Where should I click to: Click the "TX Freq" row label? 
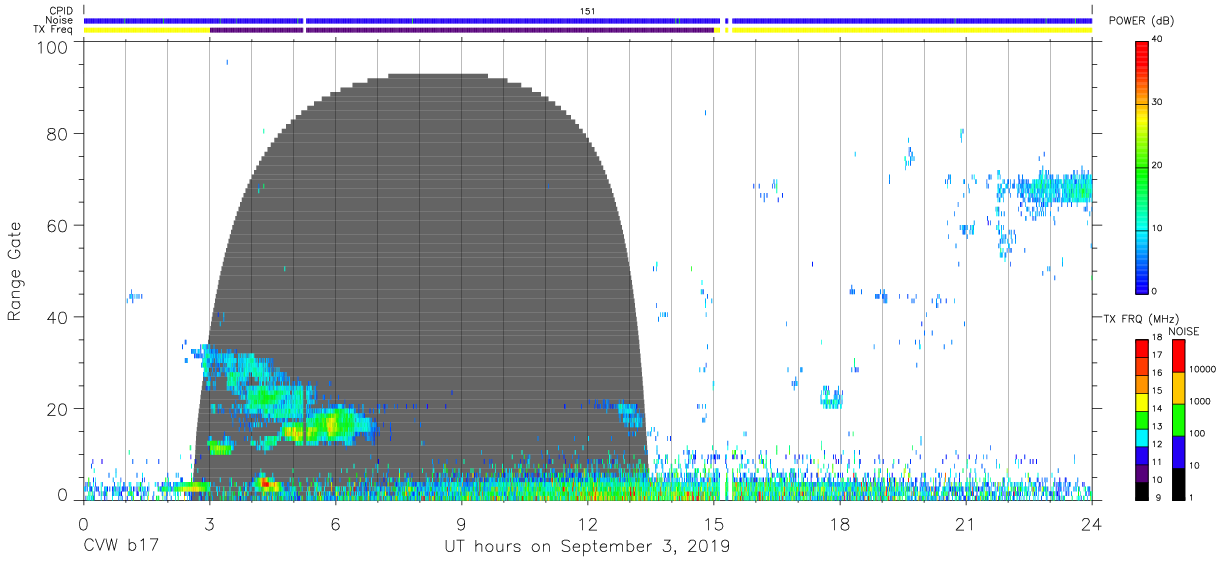54,30
